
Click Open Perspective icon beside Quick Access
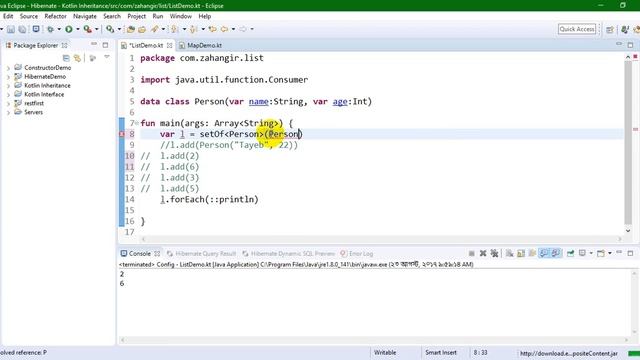pyautogui.click(x=610, y=29)
